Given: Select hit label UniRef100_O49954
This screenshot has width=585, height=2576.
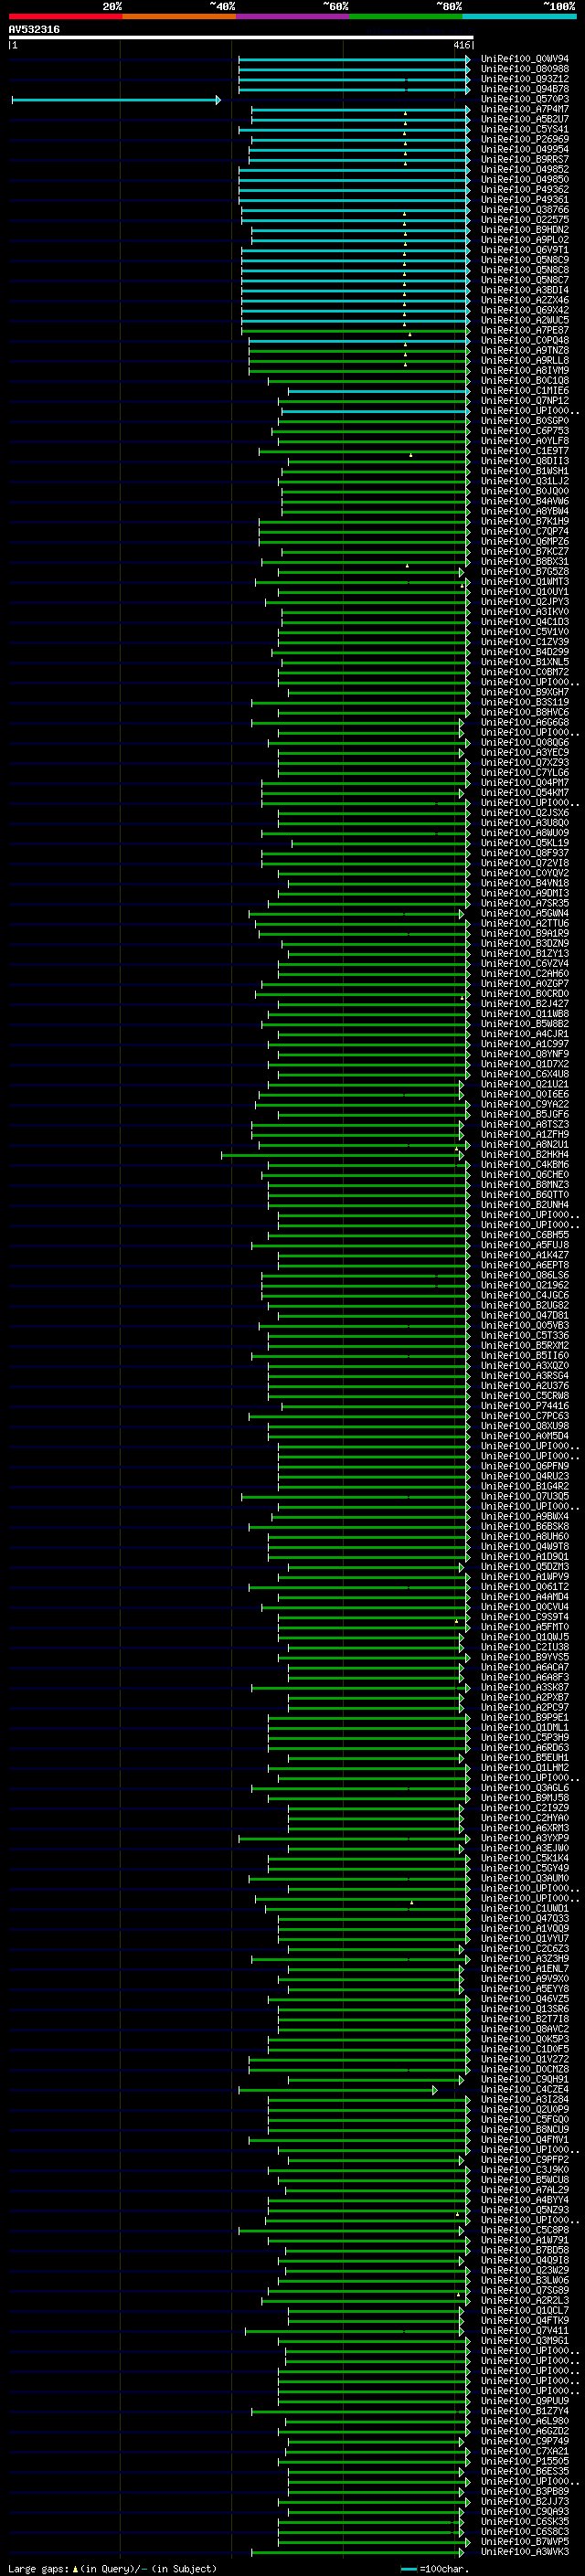Looking at the screenshot, I should pos(525,150).
